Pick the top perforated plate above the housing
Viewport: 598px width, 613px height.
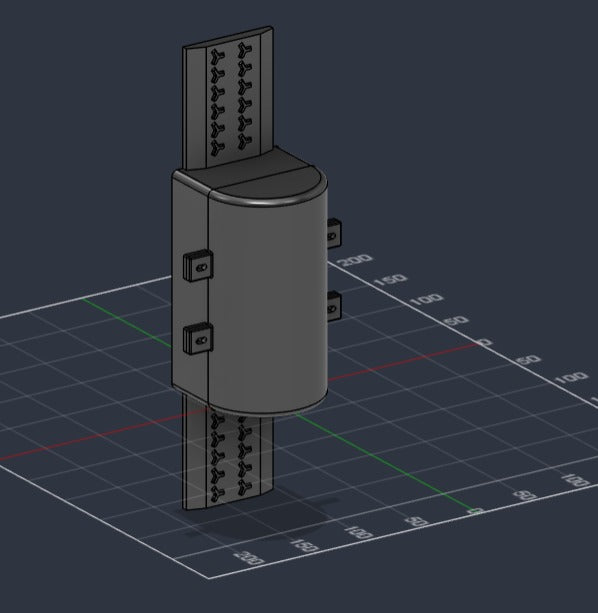pos(228,100)
